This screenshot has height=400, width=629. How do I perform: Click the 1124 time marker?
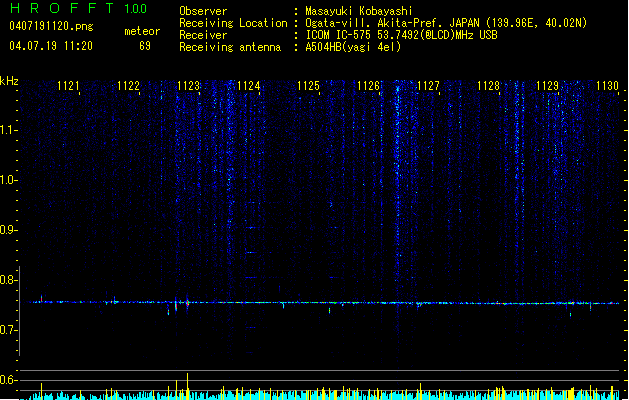249,86
